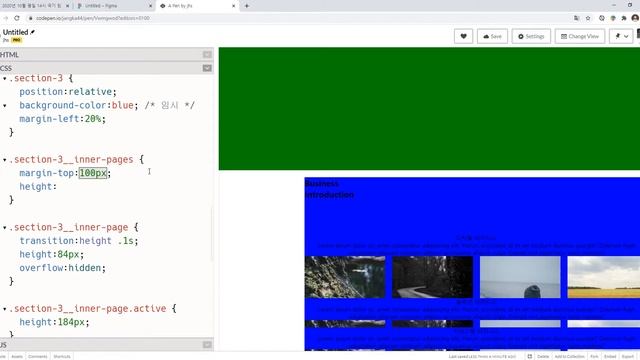Click the browser address bar
The width and height of the screenshot is (640, 360).
pos(298,18)
